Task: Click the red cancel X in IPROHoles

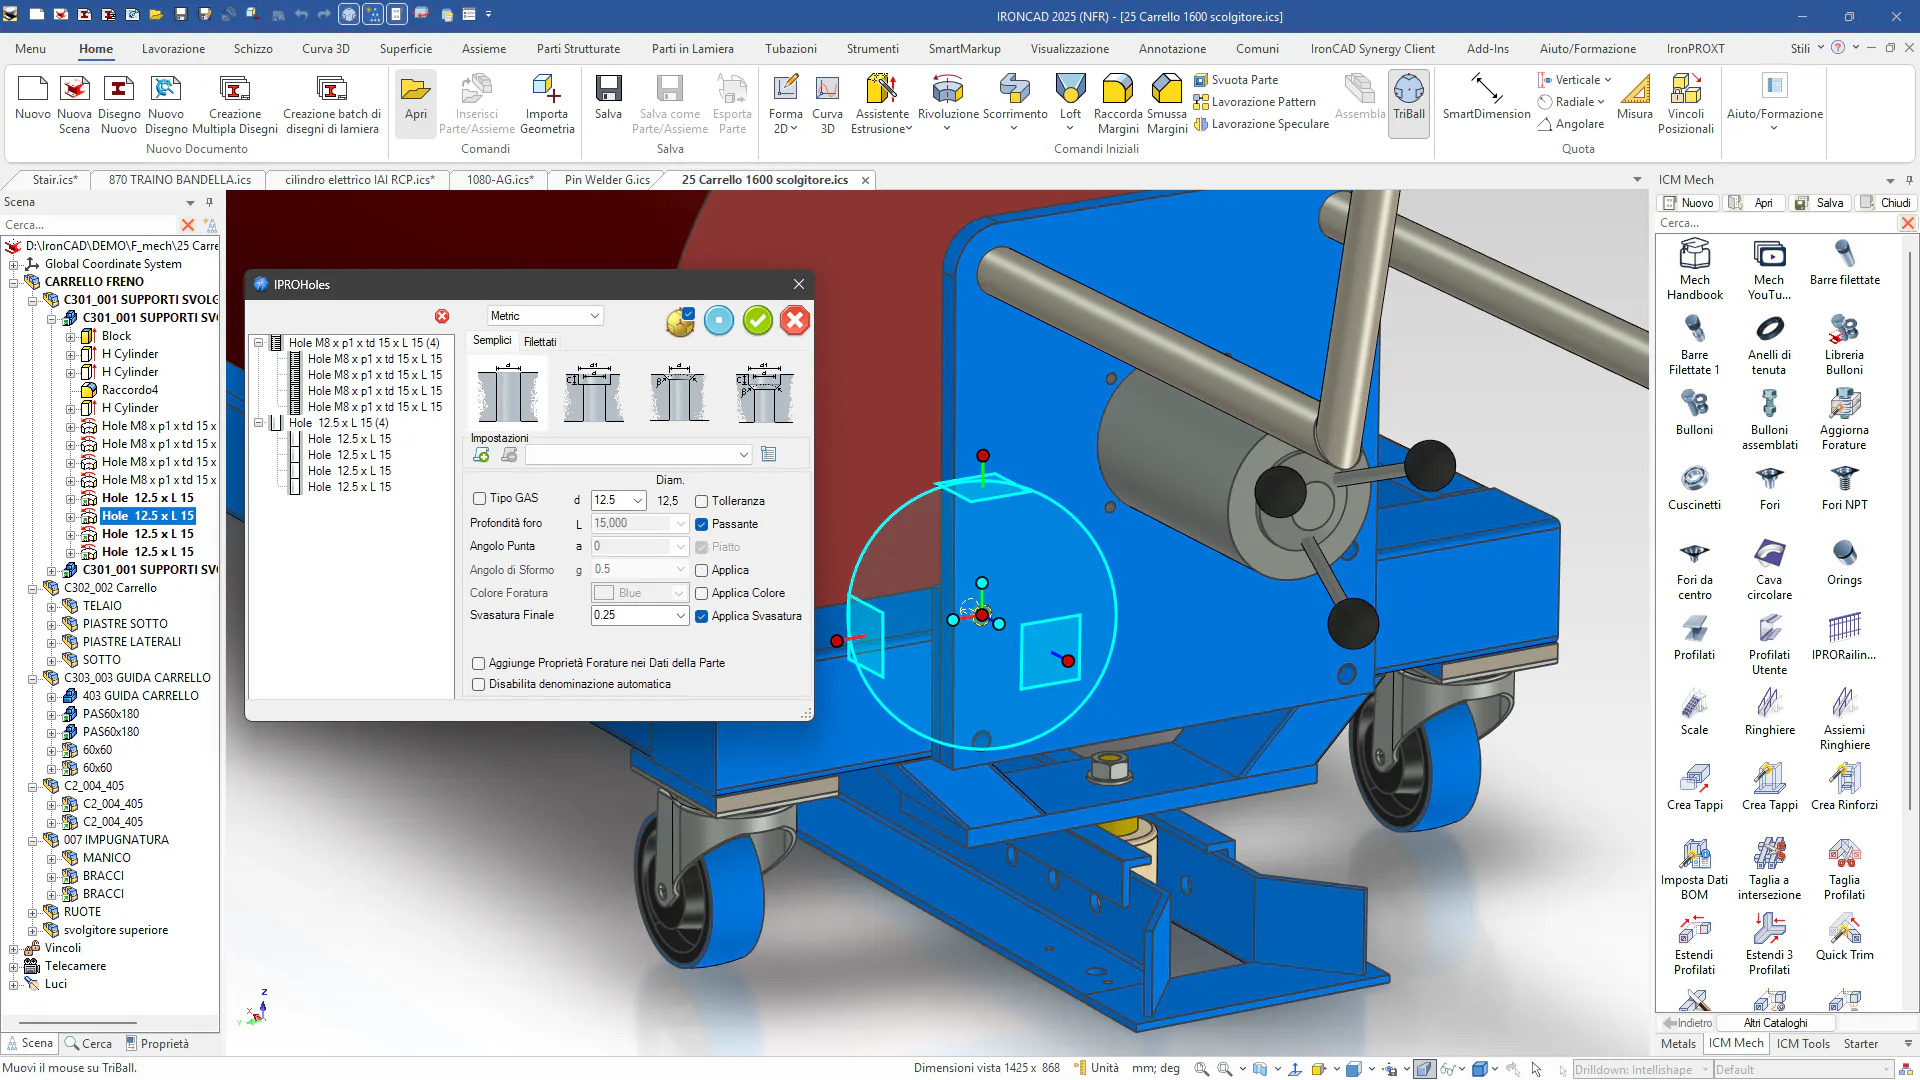Action: (795, 321)
